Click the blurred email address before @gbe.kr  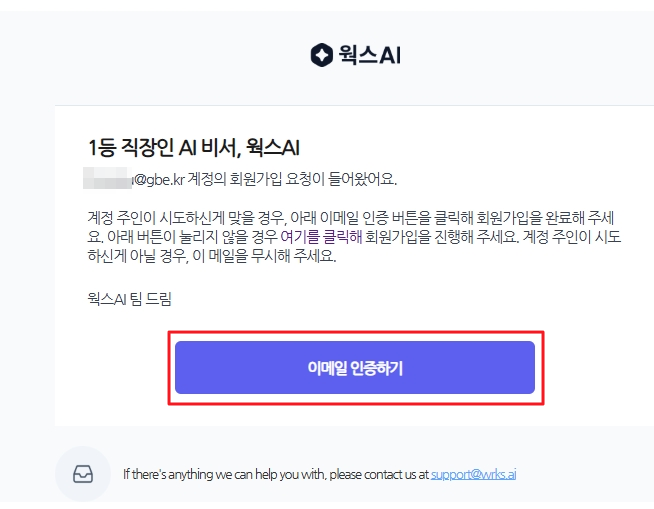pyautogui.click(x=108, y=179)
